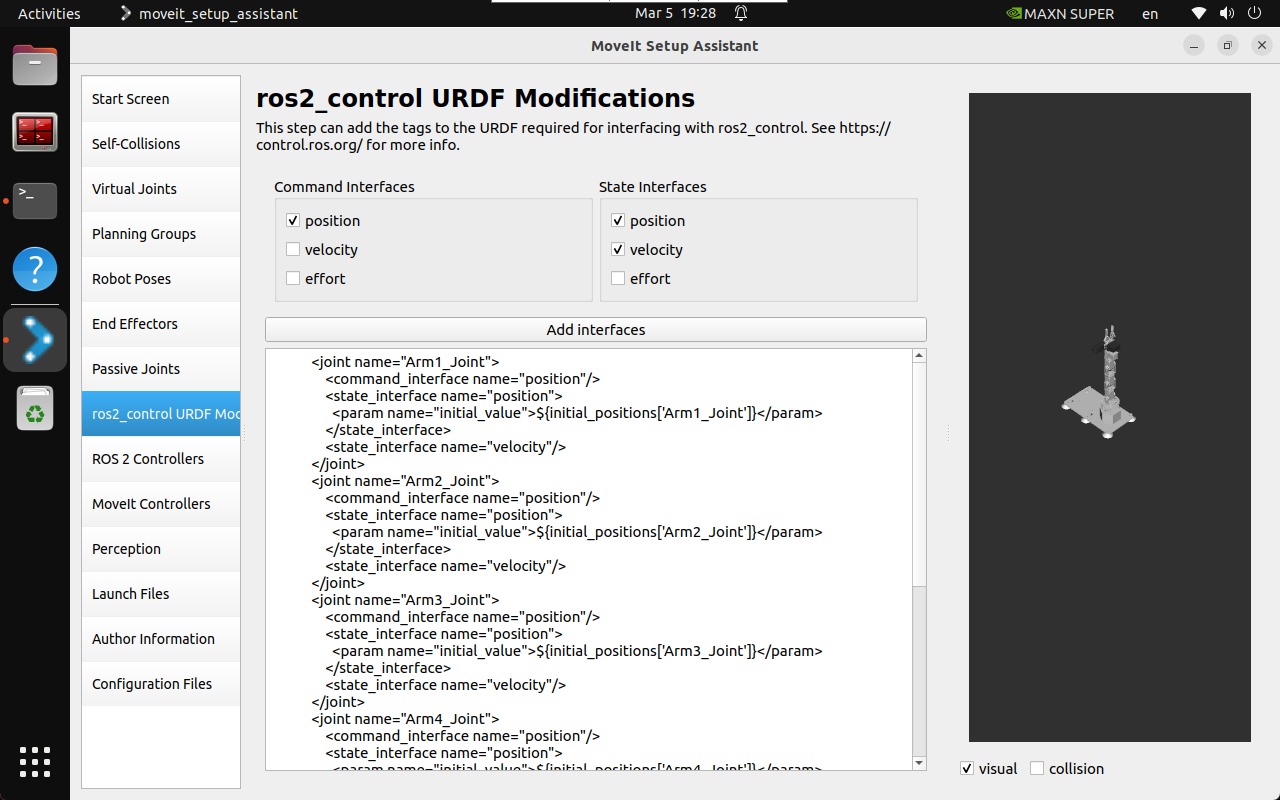Switch to Planning Groups step
1280x800 pixels.
click(x=161, y=234)
